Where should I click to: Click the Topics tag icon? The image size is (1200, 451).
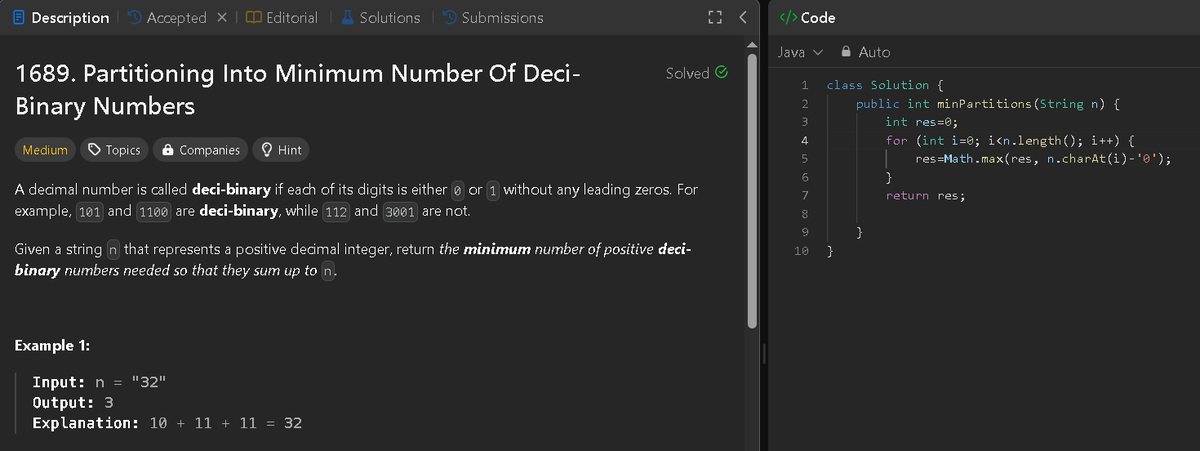point(94,150)
